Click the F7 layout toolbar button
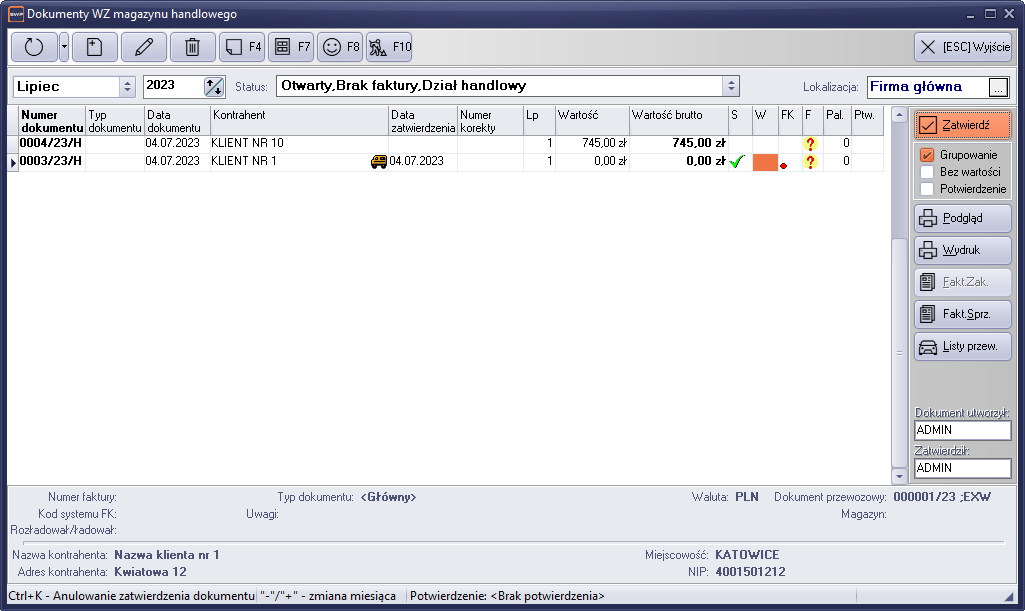This screenshot has width=1025, height=611. pyautogui.click(x=291, y=47)
